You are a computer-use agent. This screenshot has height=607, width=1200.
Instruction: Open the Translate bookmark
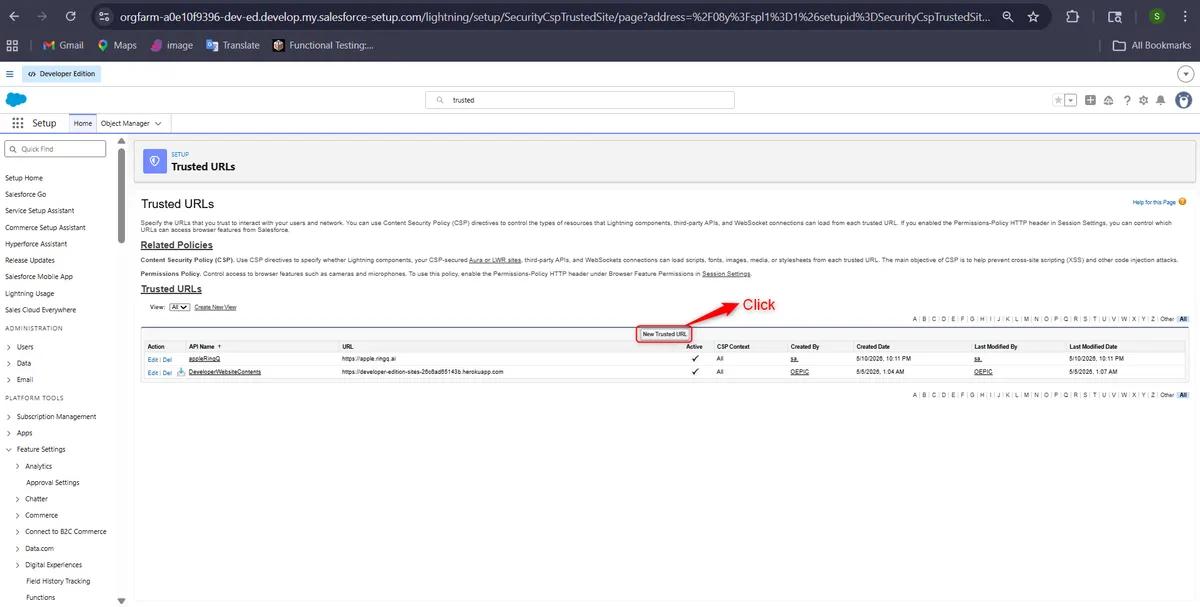tap(232, 45)
